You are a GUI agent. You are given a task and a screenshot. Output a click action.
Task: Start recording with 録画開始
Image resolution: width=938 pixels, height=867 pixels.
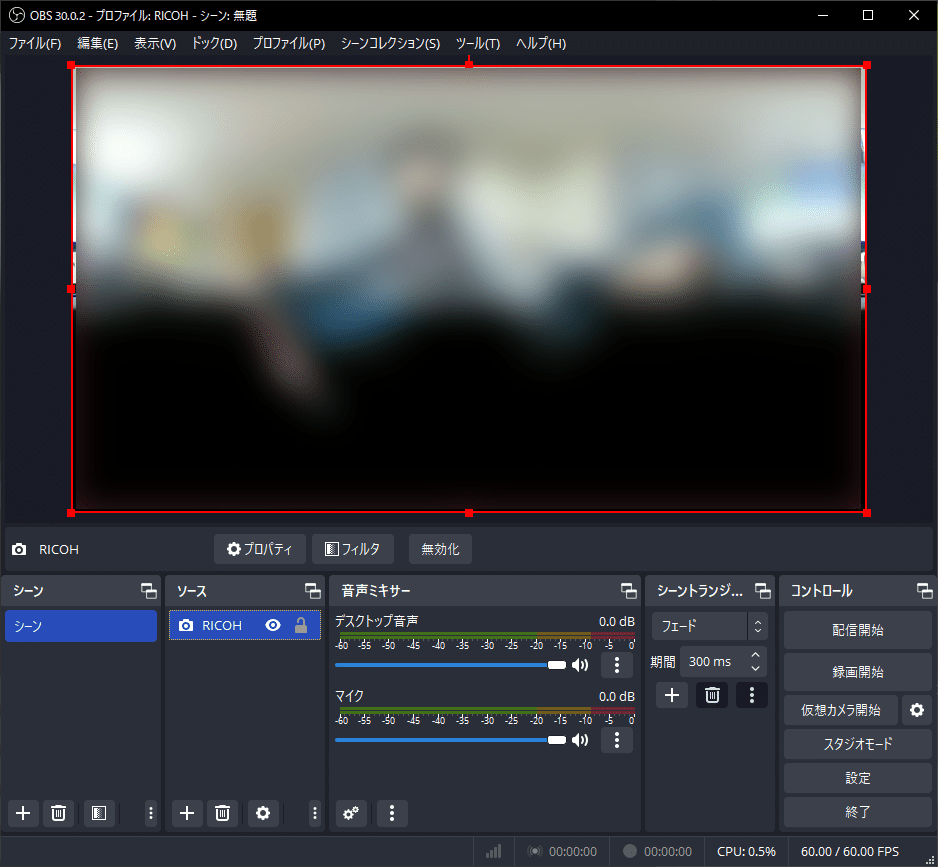pyautogui.click(x=858, y=672)
